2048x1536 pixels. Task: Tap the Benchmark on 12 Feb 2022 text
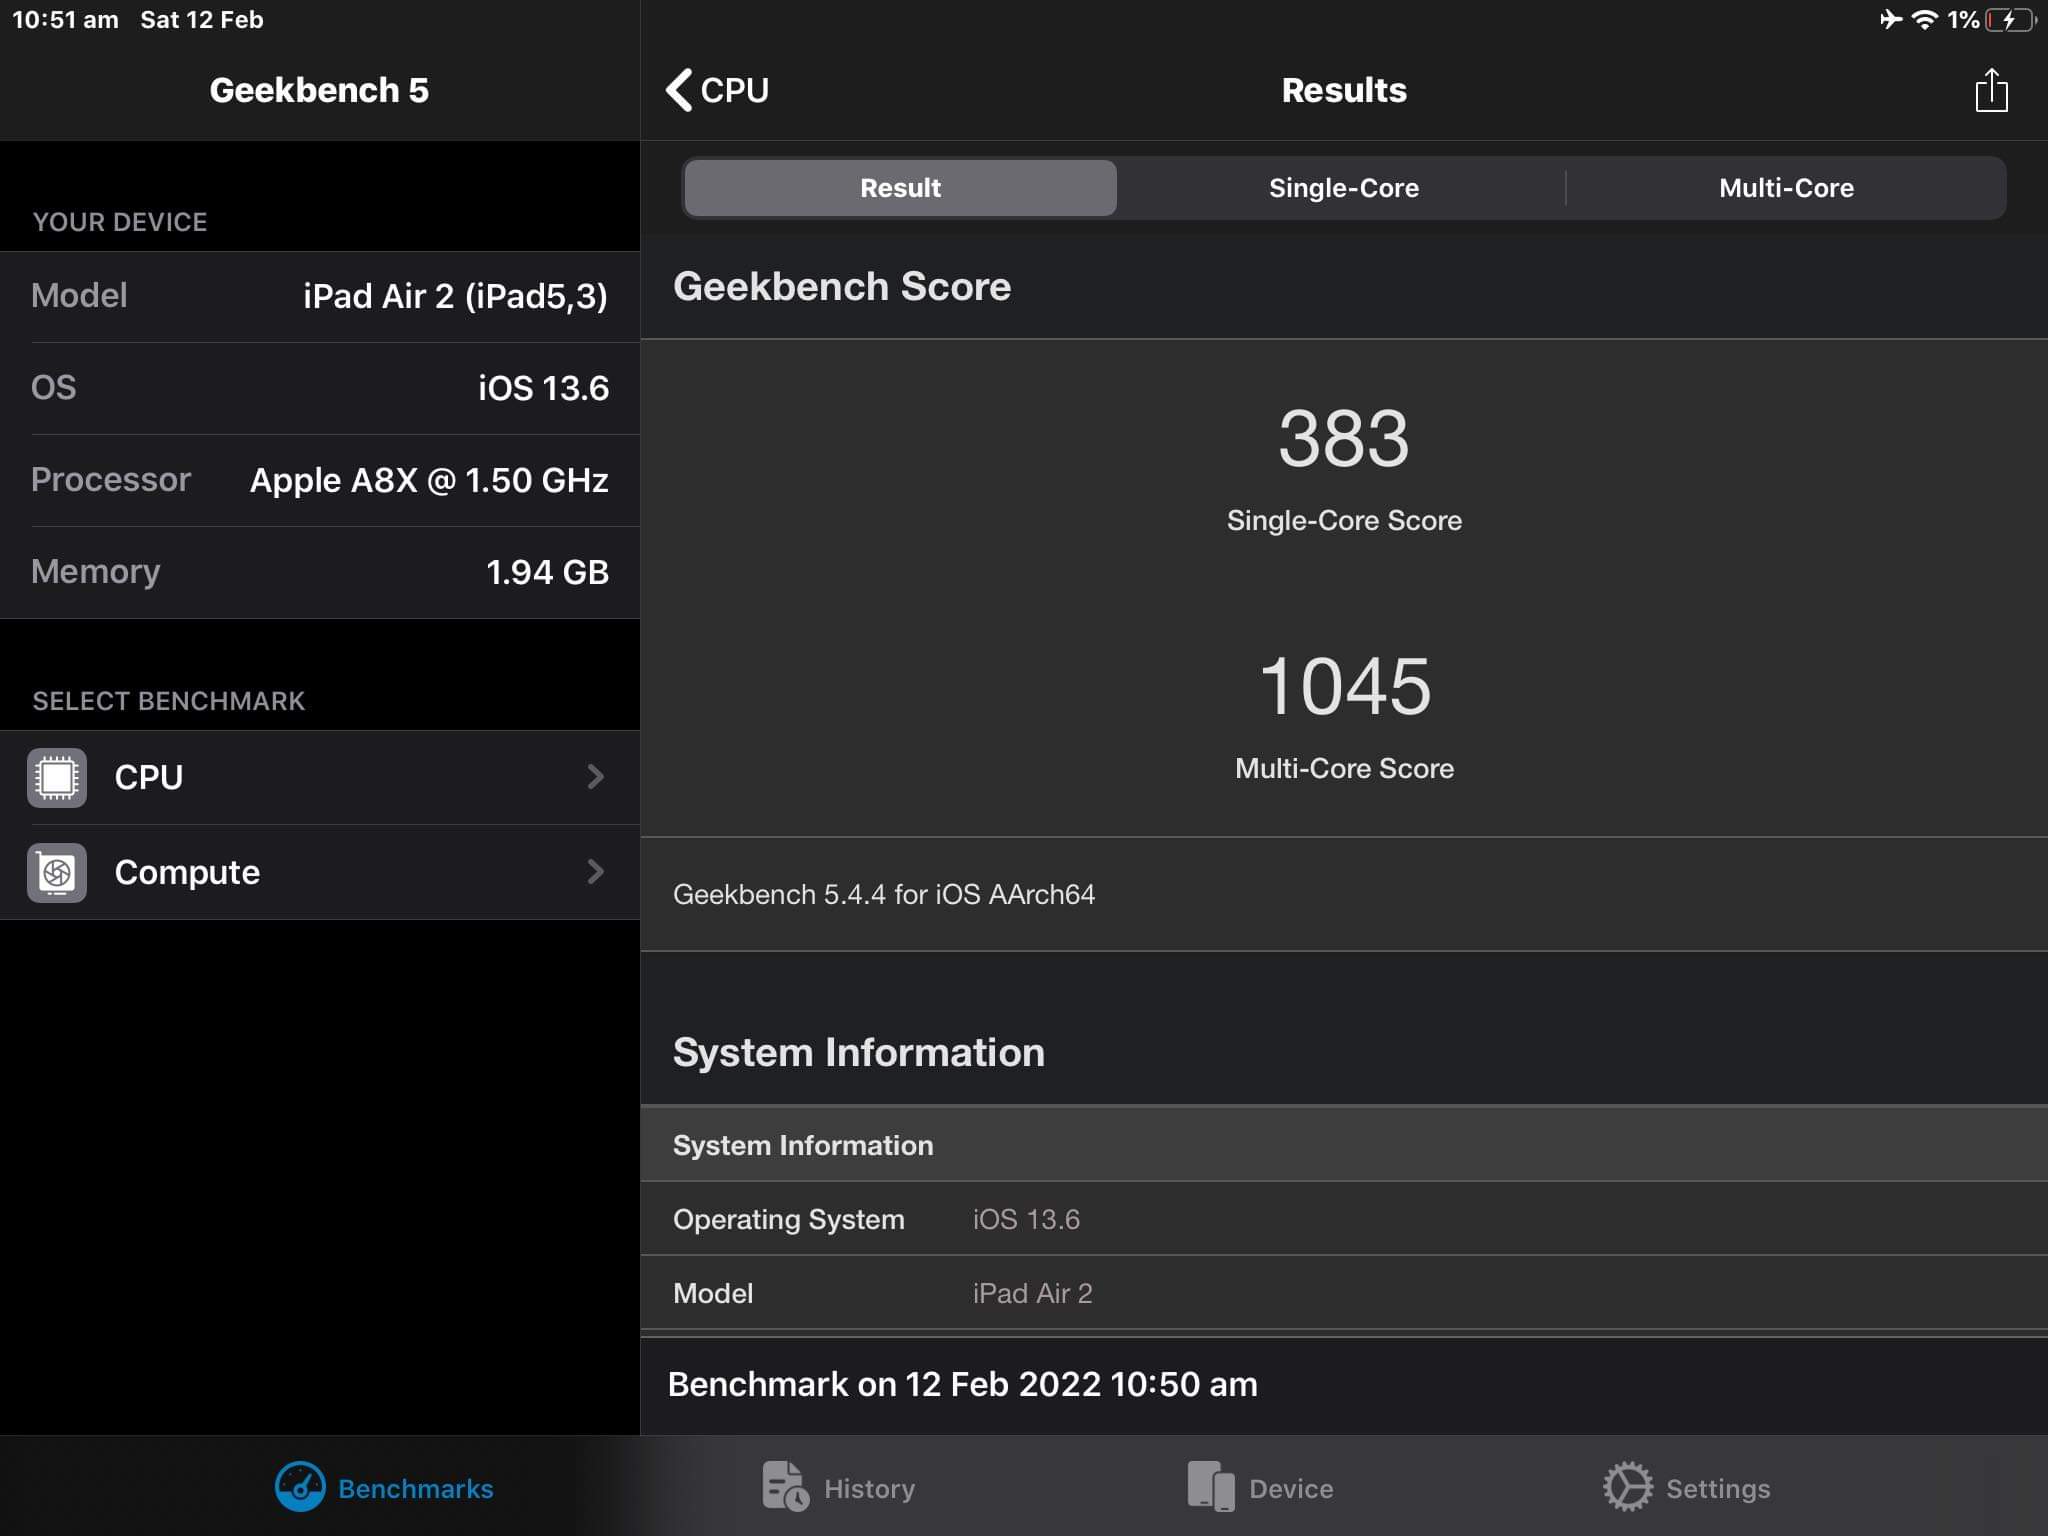click(962, 1384)
